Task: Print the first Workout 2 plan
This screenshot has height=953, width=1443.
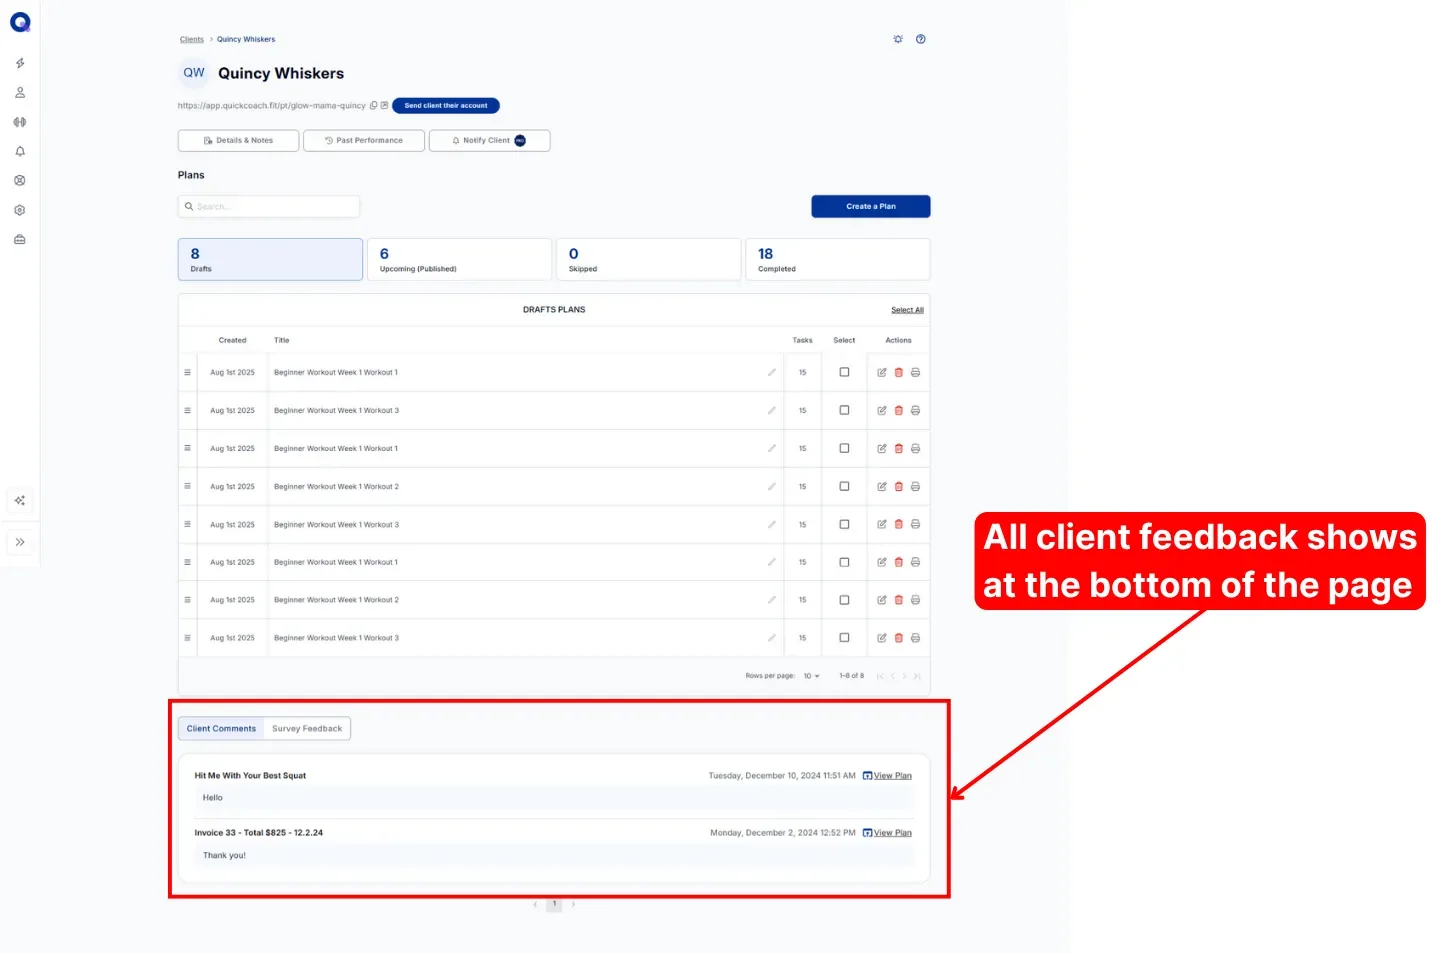Action: 915,487
